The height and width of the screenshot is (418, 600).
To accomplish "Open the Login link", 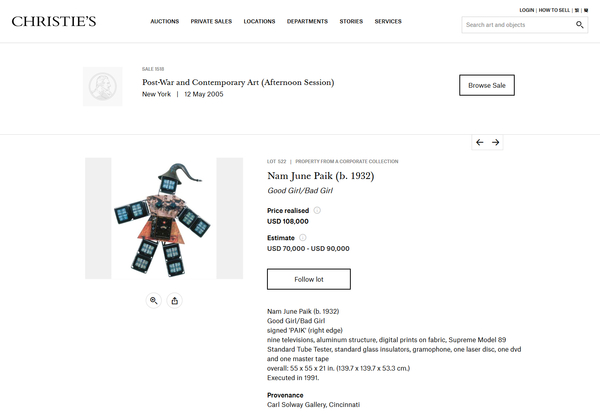I will pyautogui.click(x=527, y=9).
